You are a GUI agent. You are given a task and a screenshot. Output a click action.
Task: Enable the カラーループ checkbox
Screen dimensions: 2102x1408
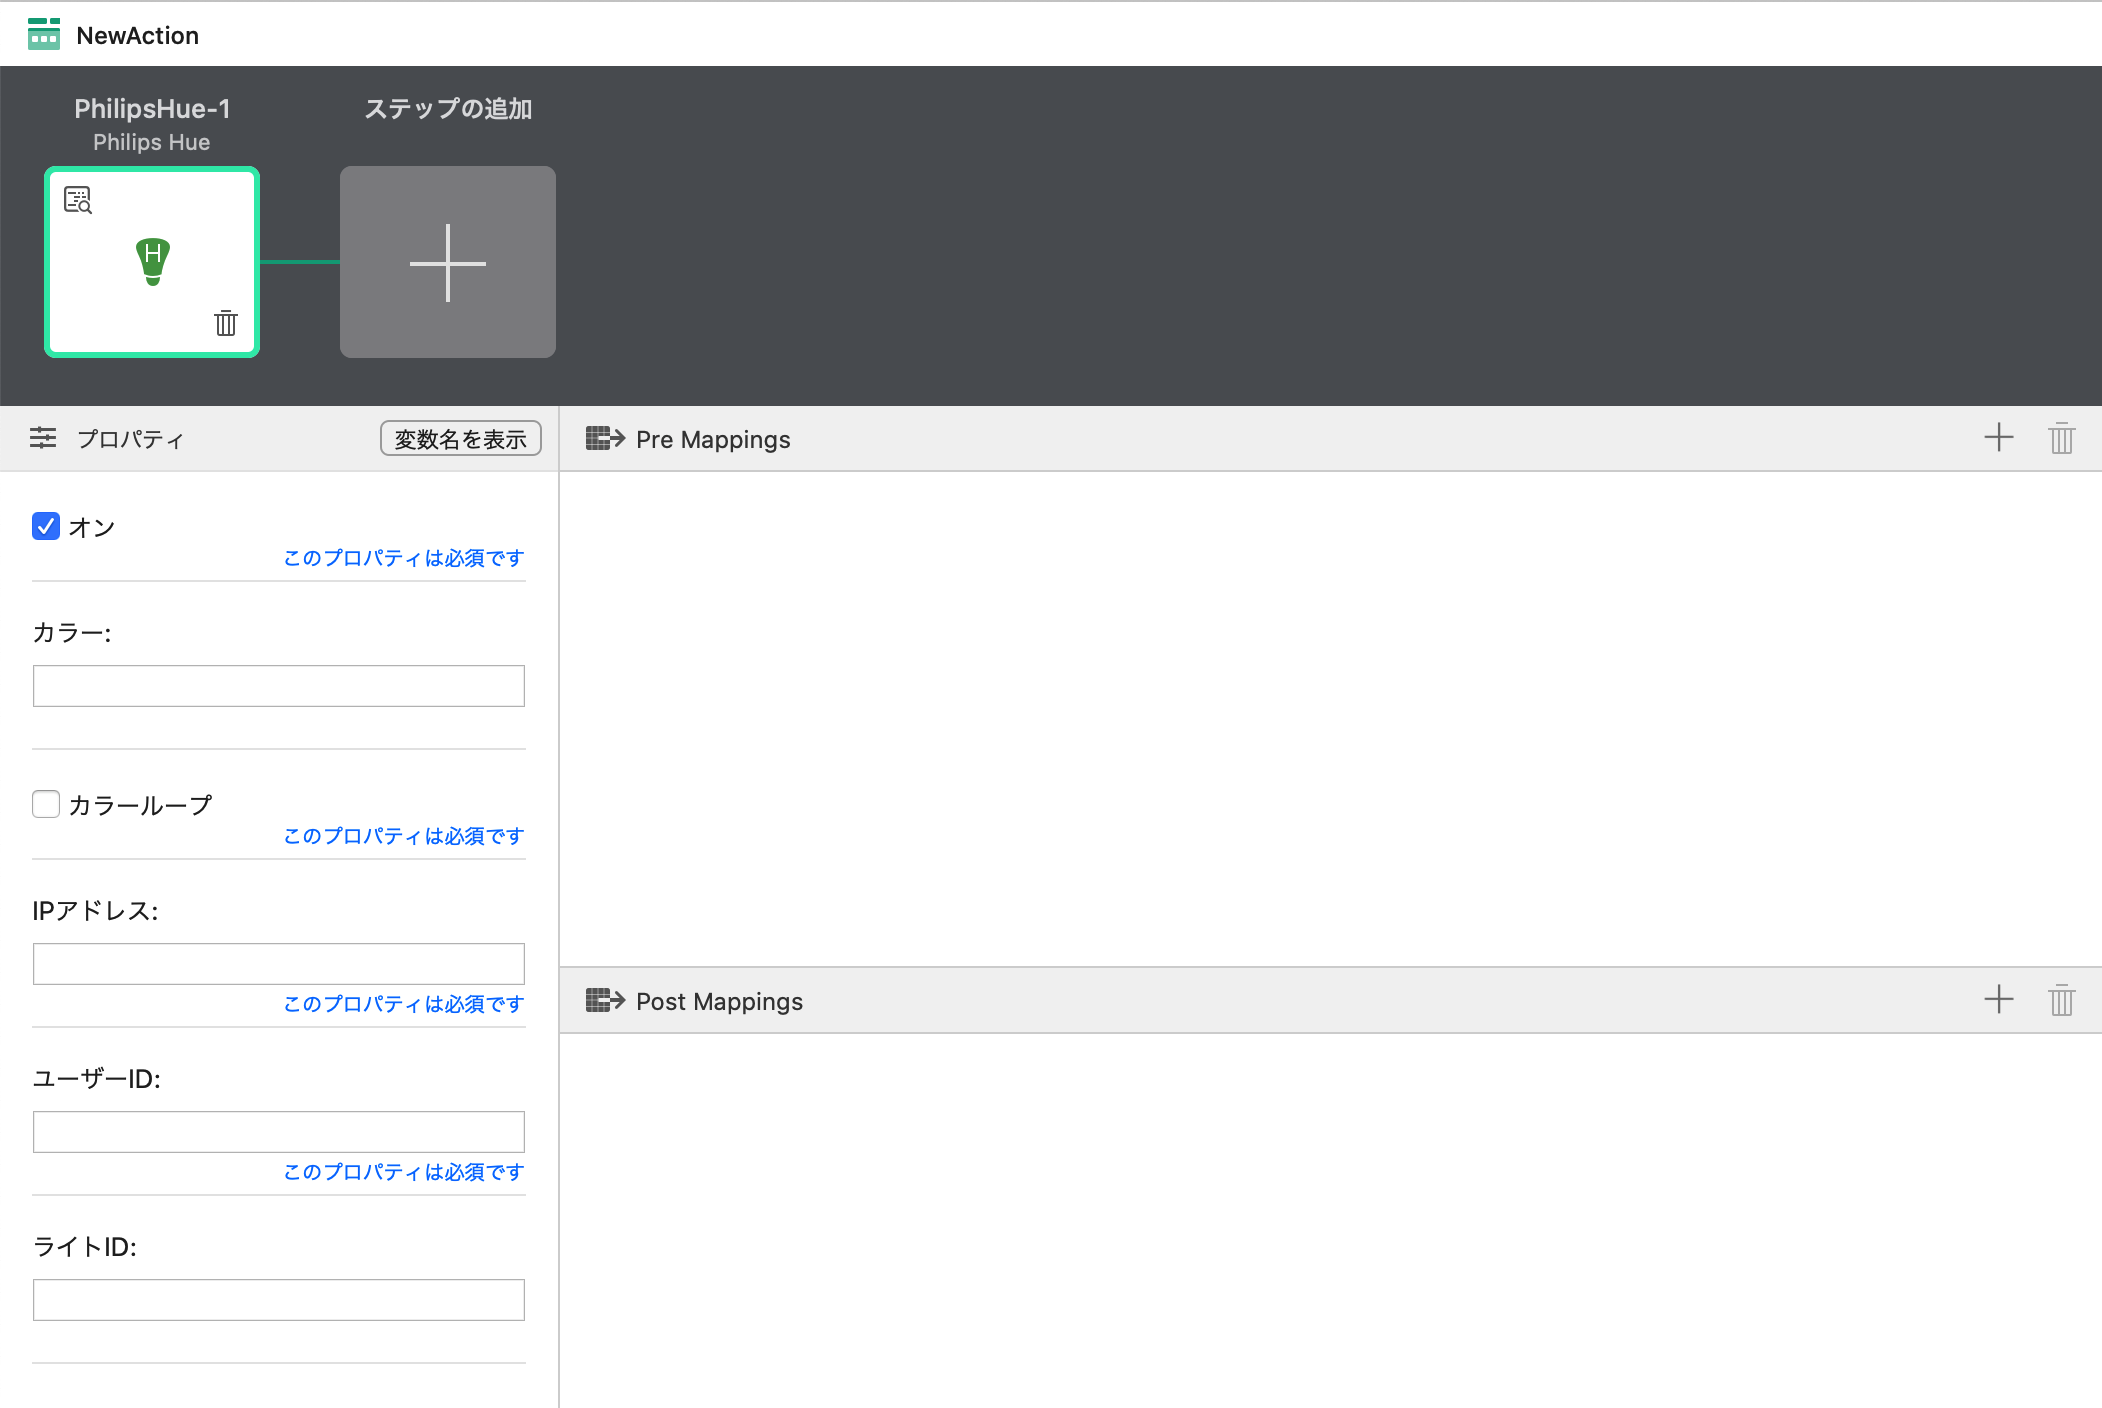[x=46, y=804]
